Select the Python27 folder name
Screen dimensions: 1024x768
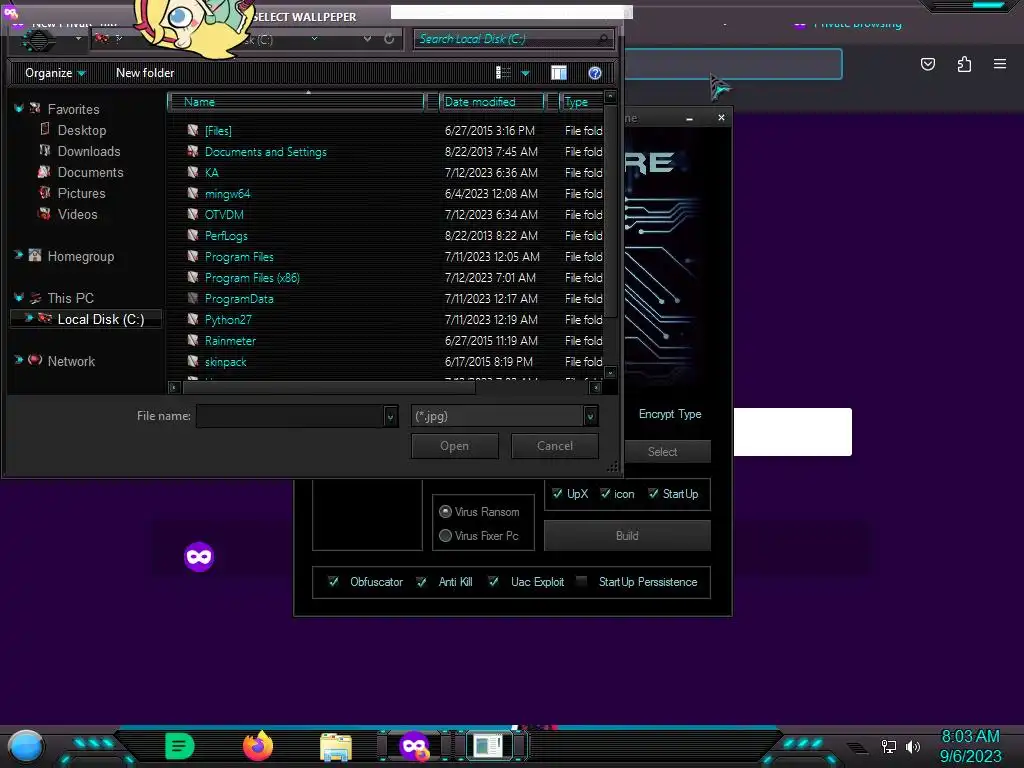pos(228,319)
